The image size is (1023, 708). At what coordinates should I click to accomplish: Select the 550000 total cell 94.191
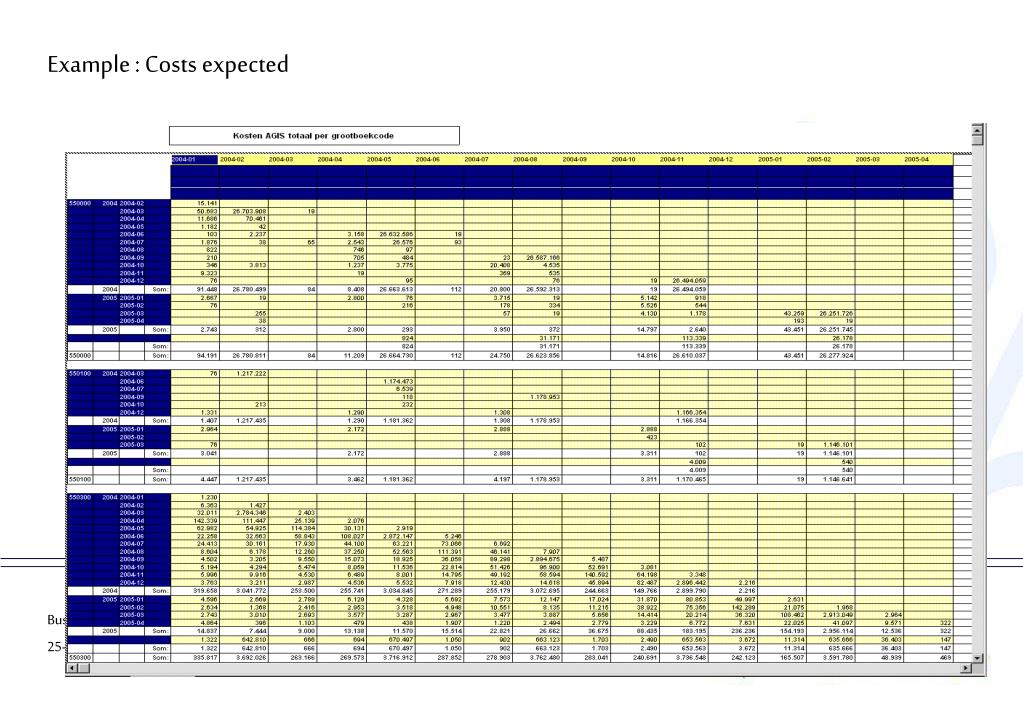point(195,356)
